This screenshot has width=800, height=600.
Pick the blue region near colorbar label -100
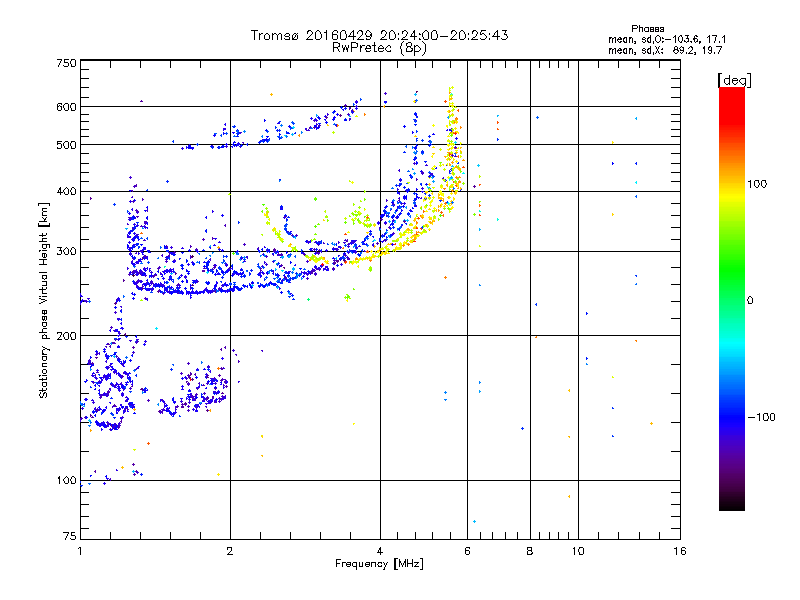(x=732, y=417)
